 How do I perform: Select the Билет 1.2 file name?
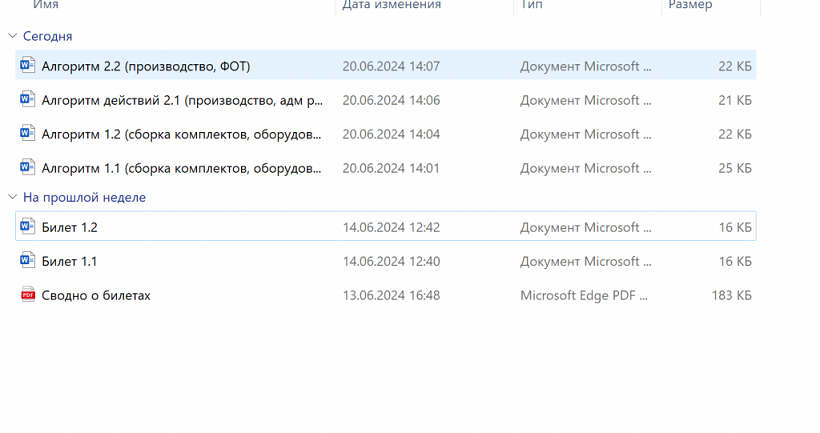point(69,227)
